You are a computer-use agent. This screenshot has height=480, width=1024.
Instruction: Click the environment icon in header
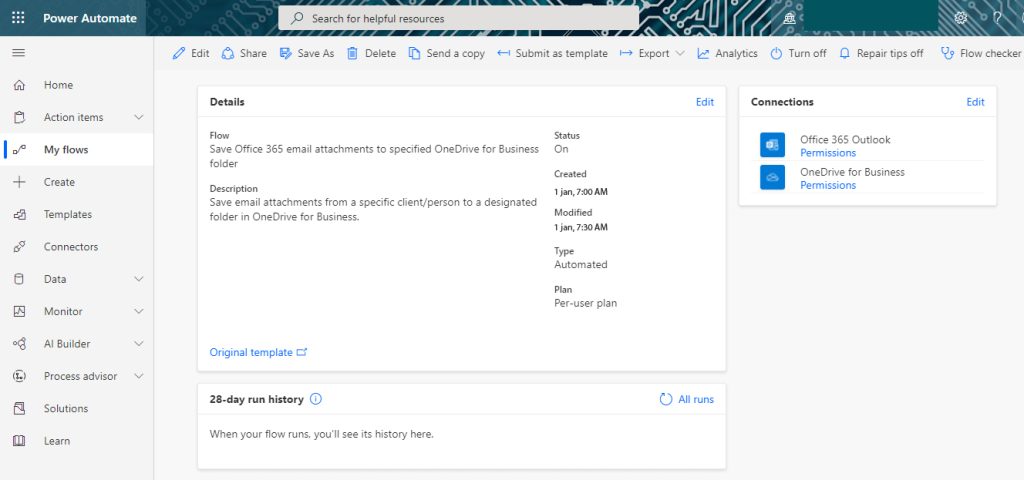pyautogui.click(x=790, y=18)
